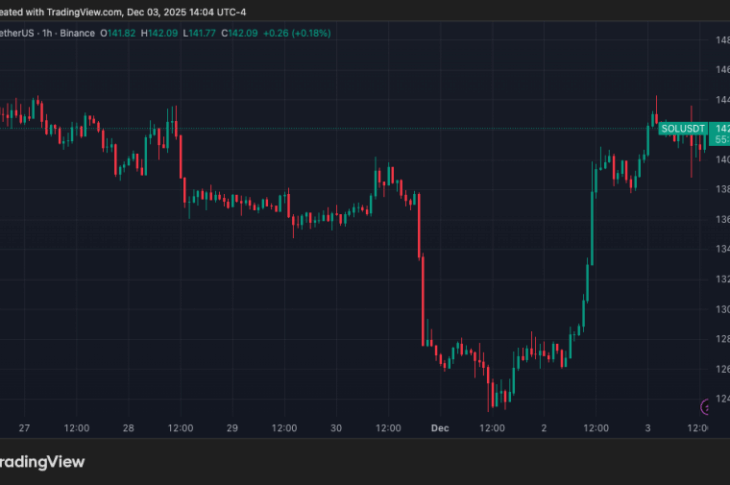Click the '3' date label on time axis
The height and width of the screenshot is (485, 730).
648,428
